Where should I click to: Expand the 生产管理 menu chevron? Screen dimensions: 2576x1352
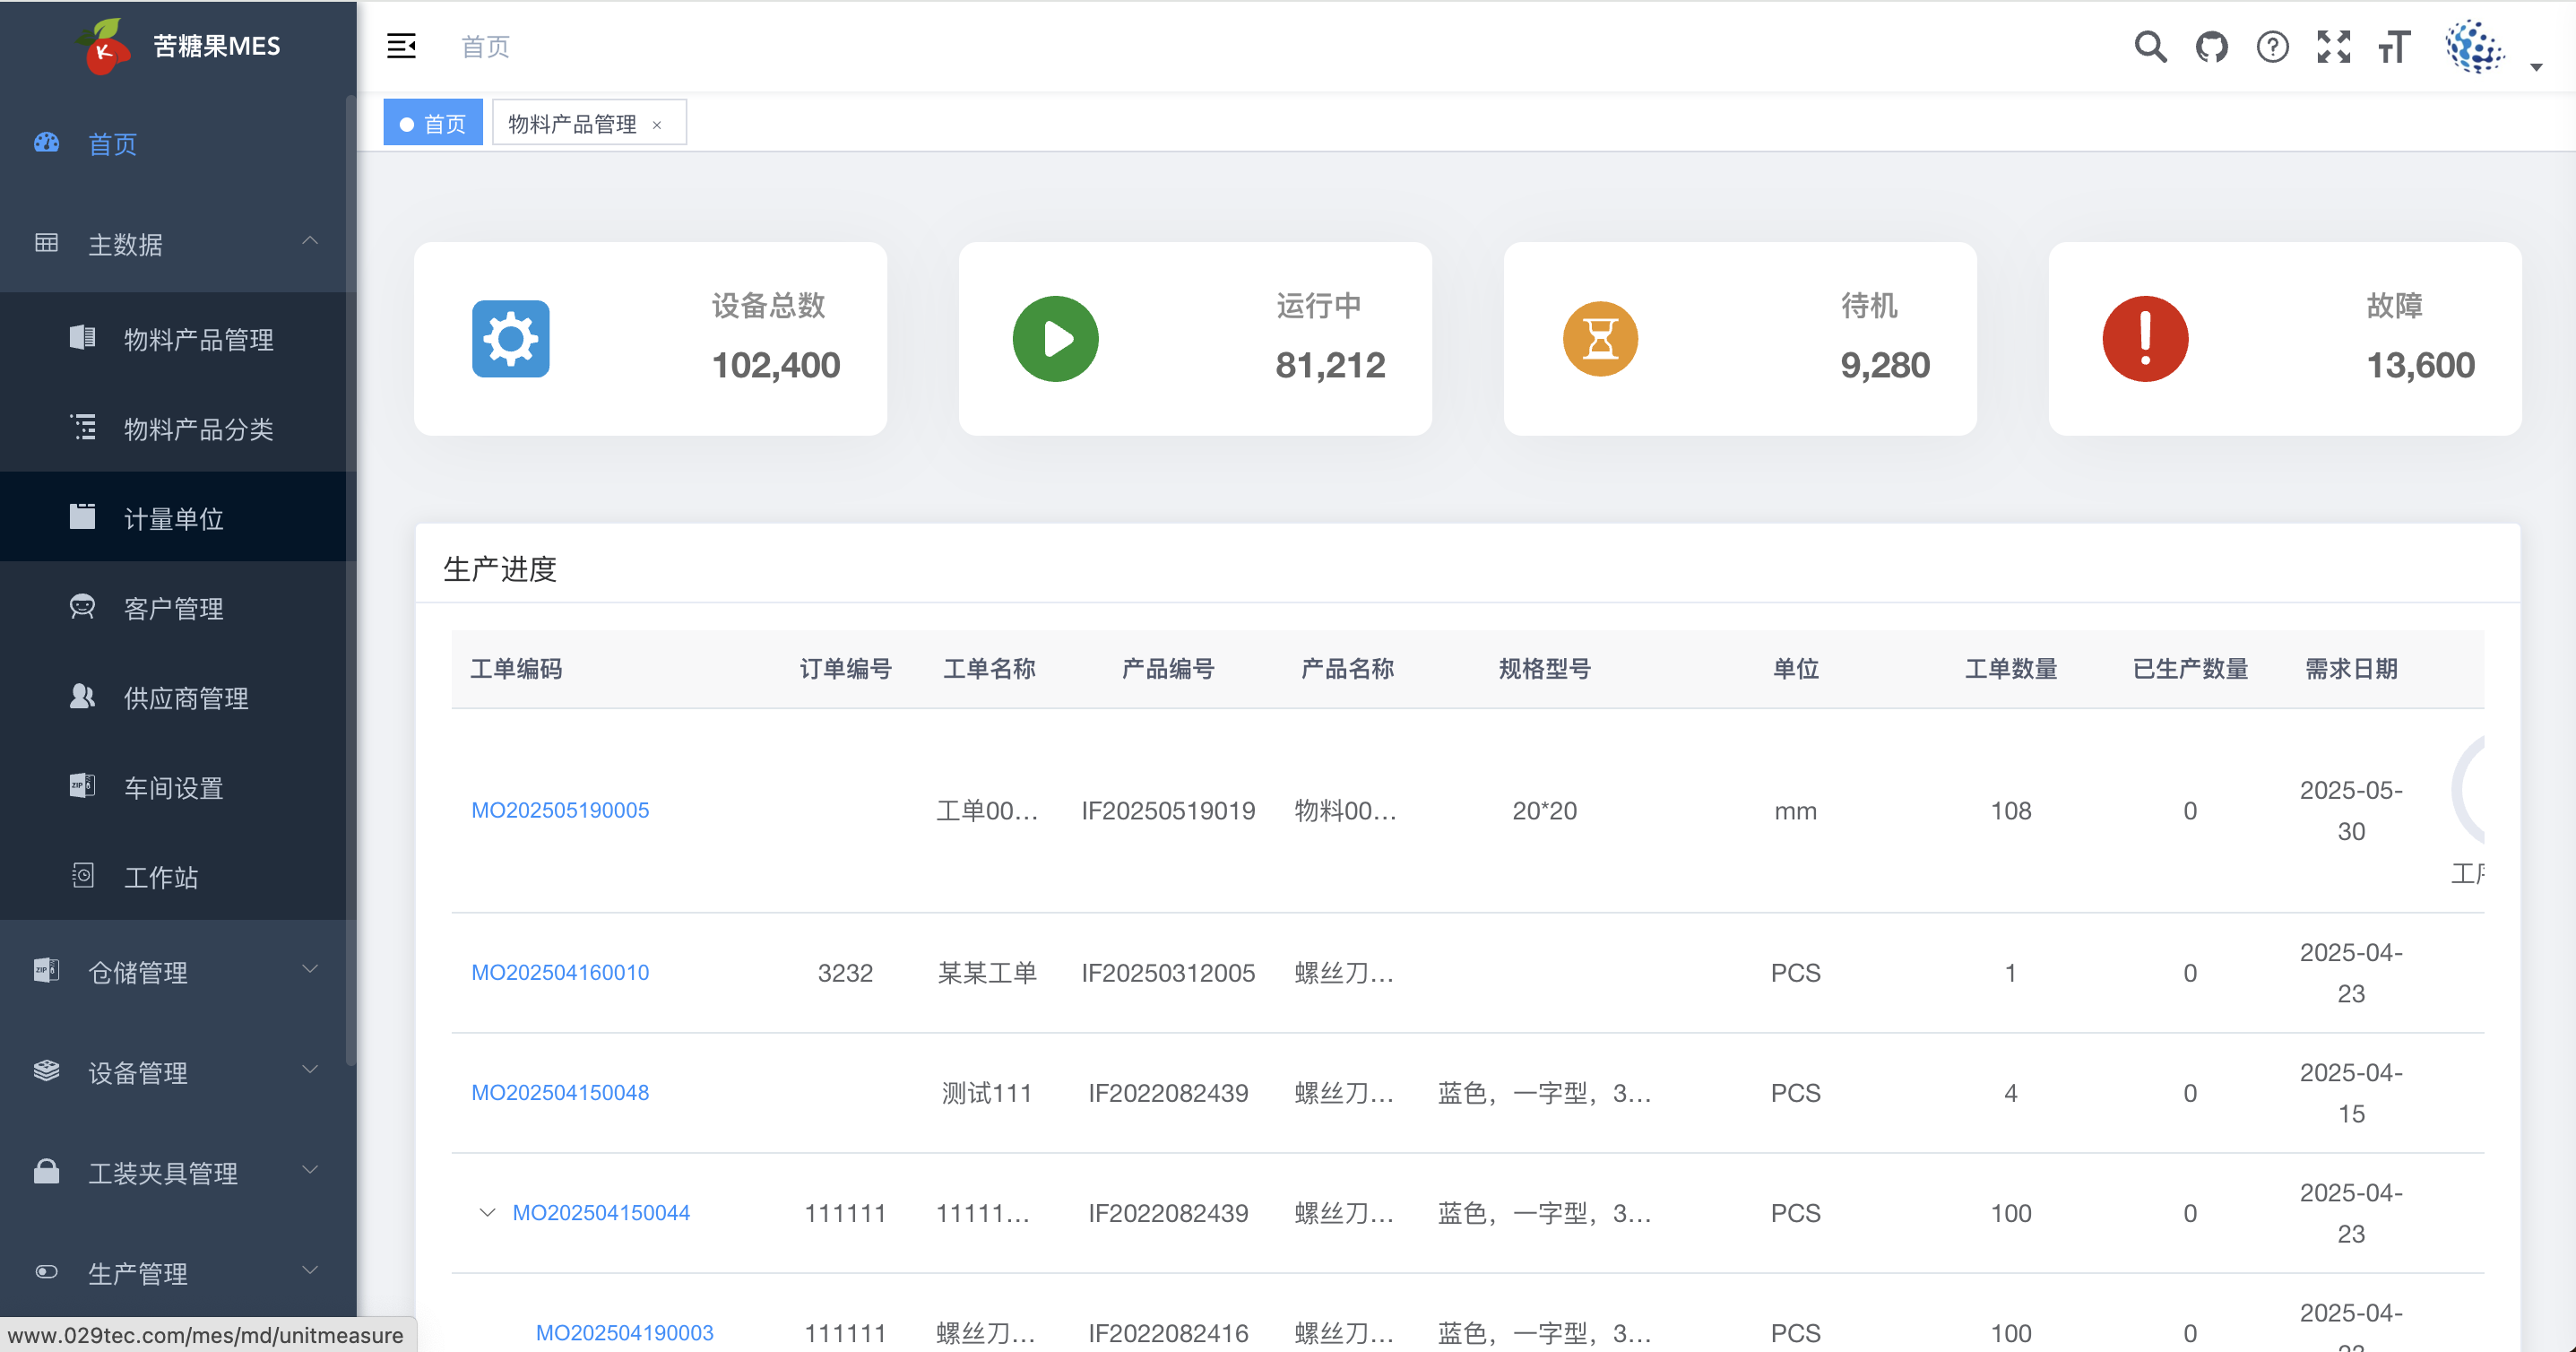tap(310, 1271)
